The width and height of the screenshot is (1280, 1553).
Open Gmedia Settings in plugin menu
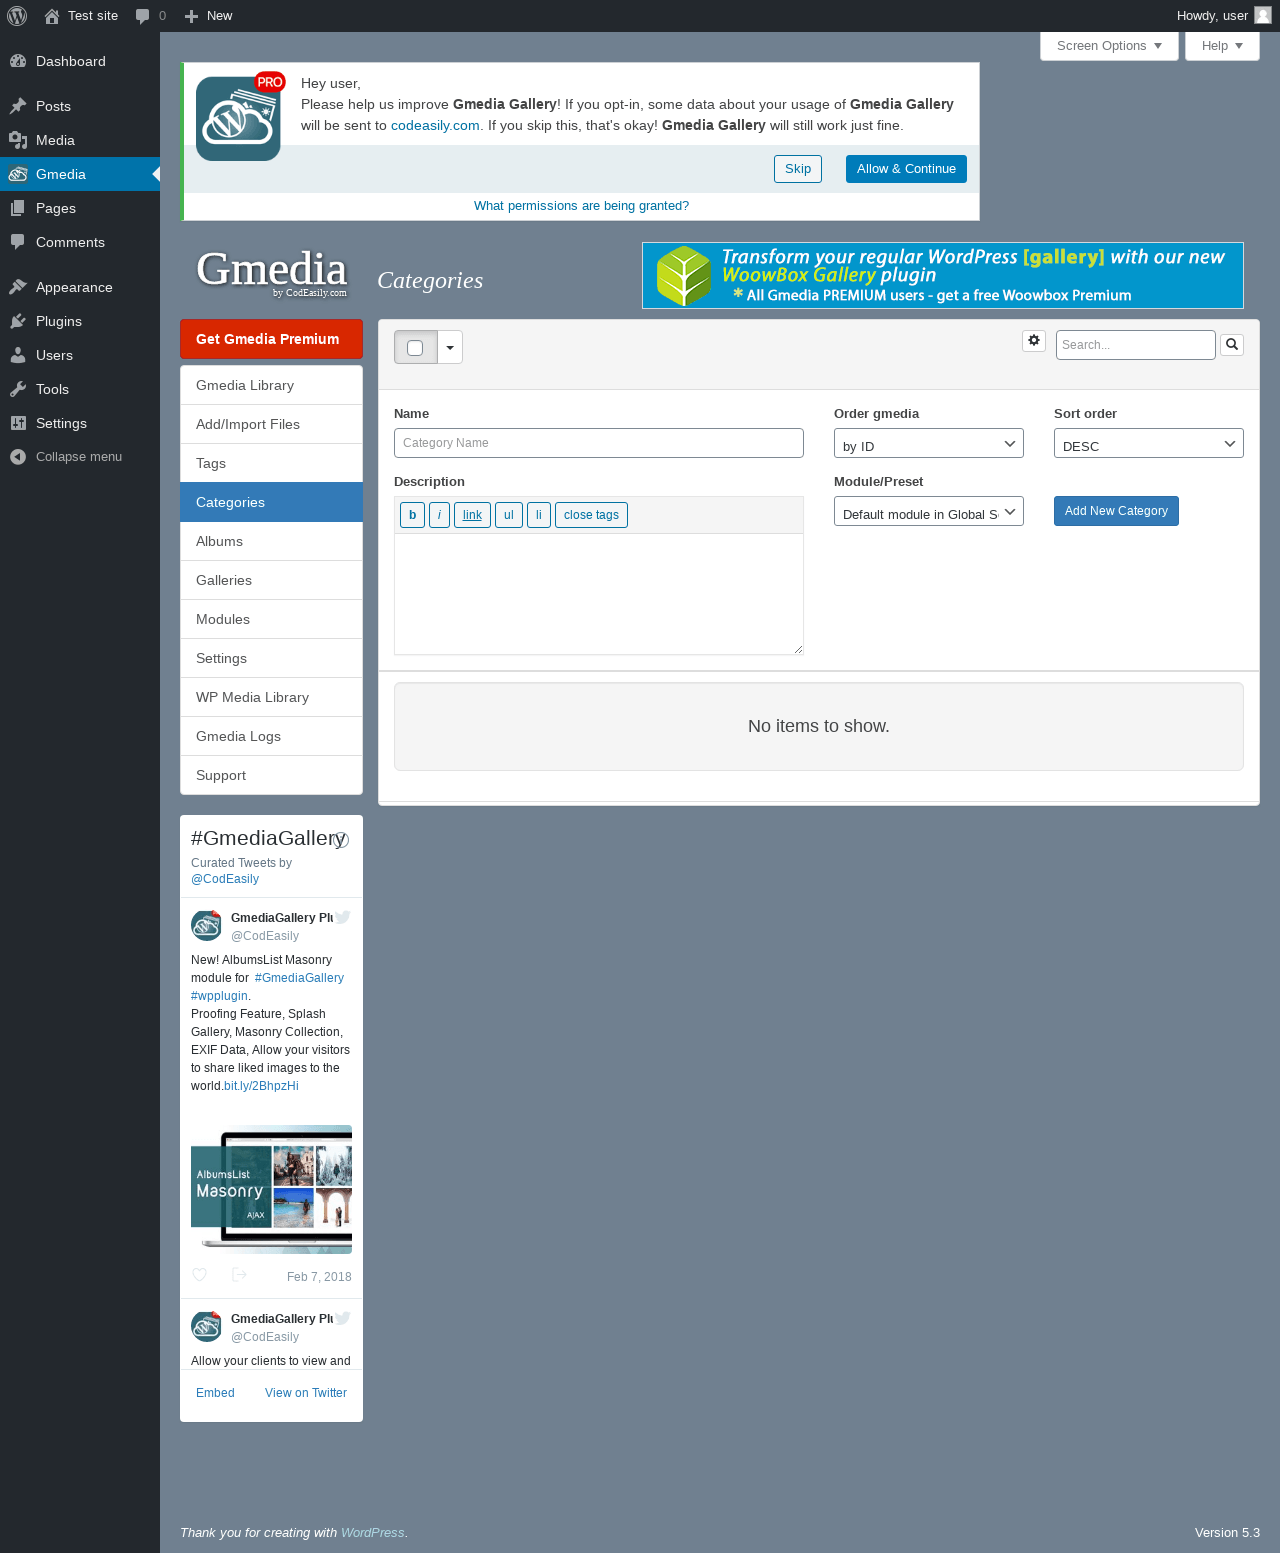(271, 658)
